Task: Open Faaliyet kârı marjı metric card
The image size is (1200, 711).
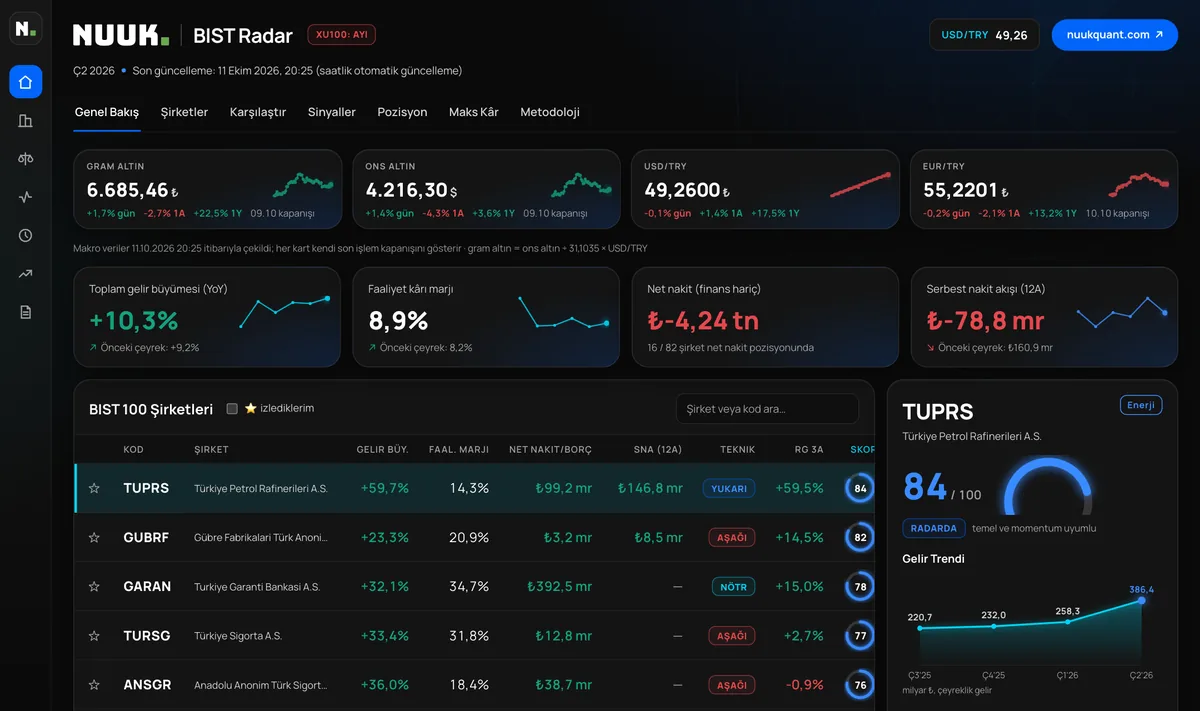Action: pos(486,317)
